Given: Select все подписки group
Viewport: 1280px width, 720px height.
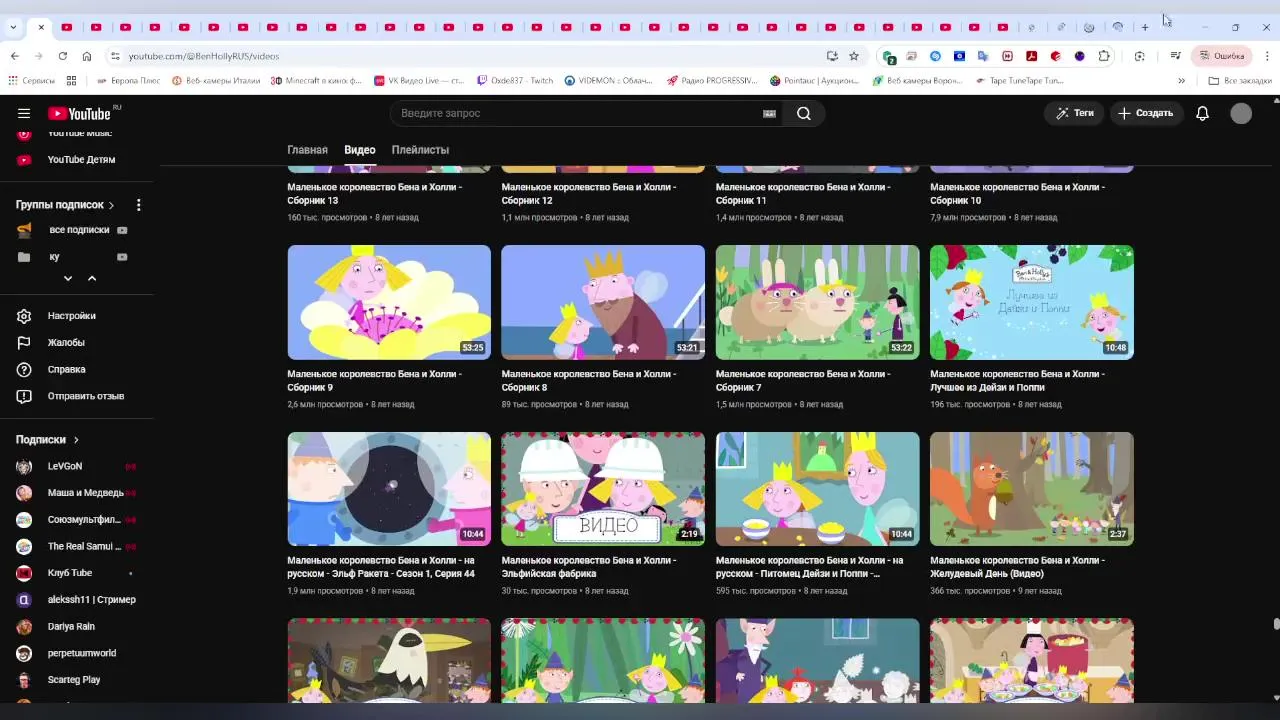Looking at the screenshot, I should point(78,230).
